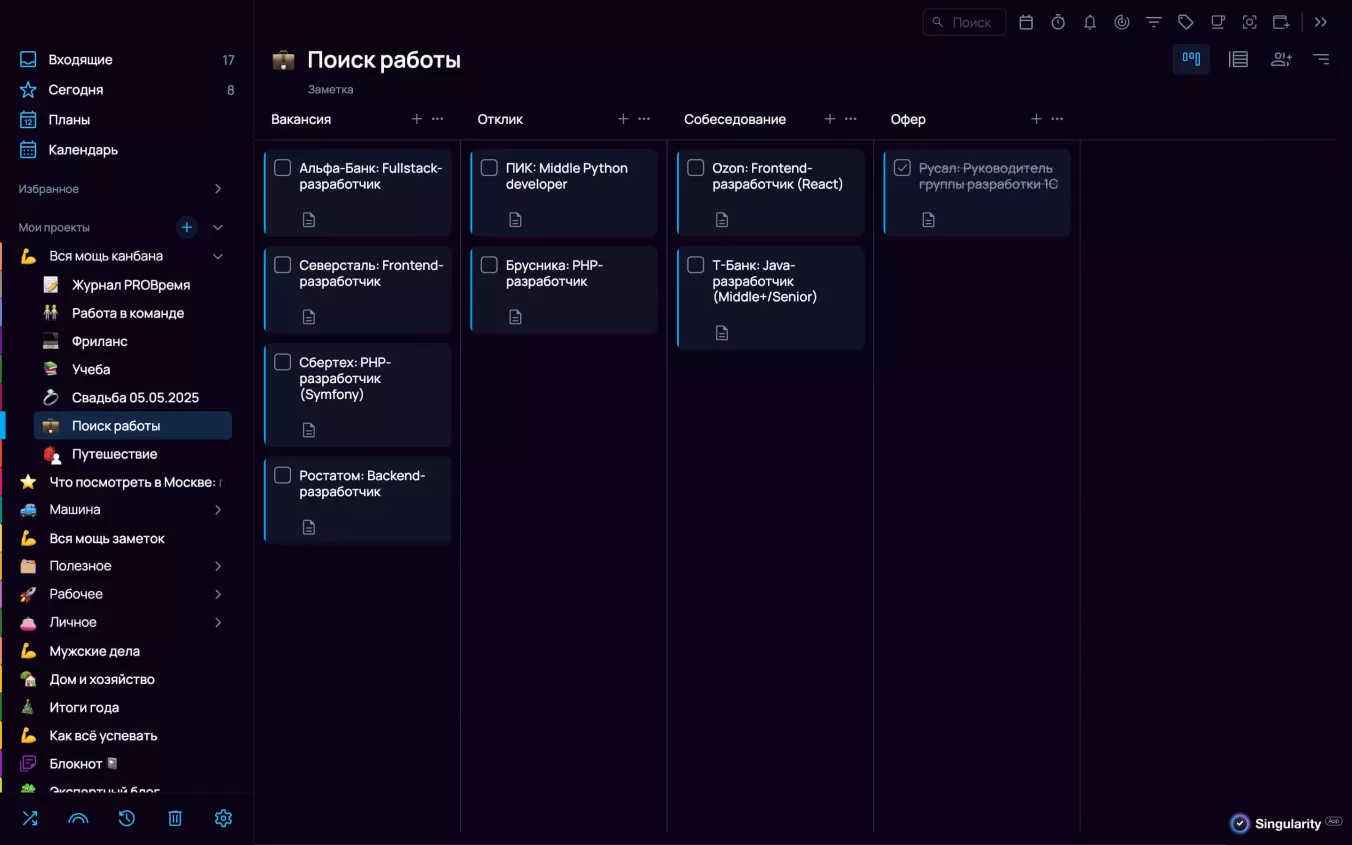
Task: Open the radar focus icon
Action: 1122,22
